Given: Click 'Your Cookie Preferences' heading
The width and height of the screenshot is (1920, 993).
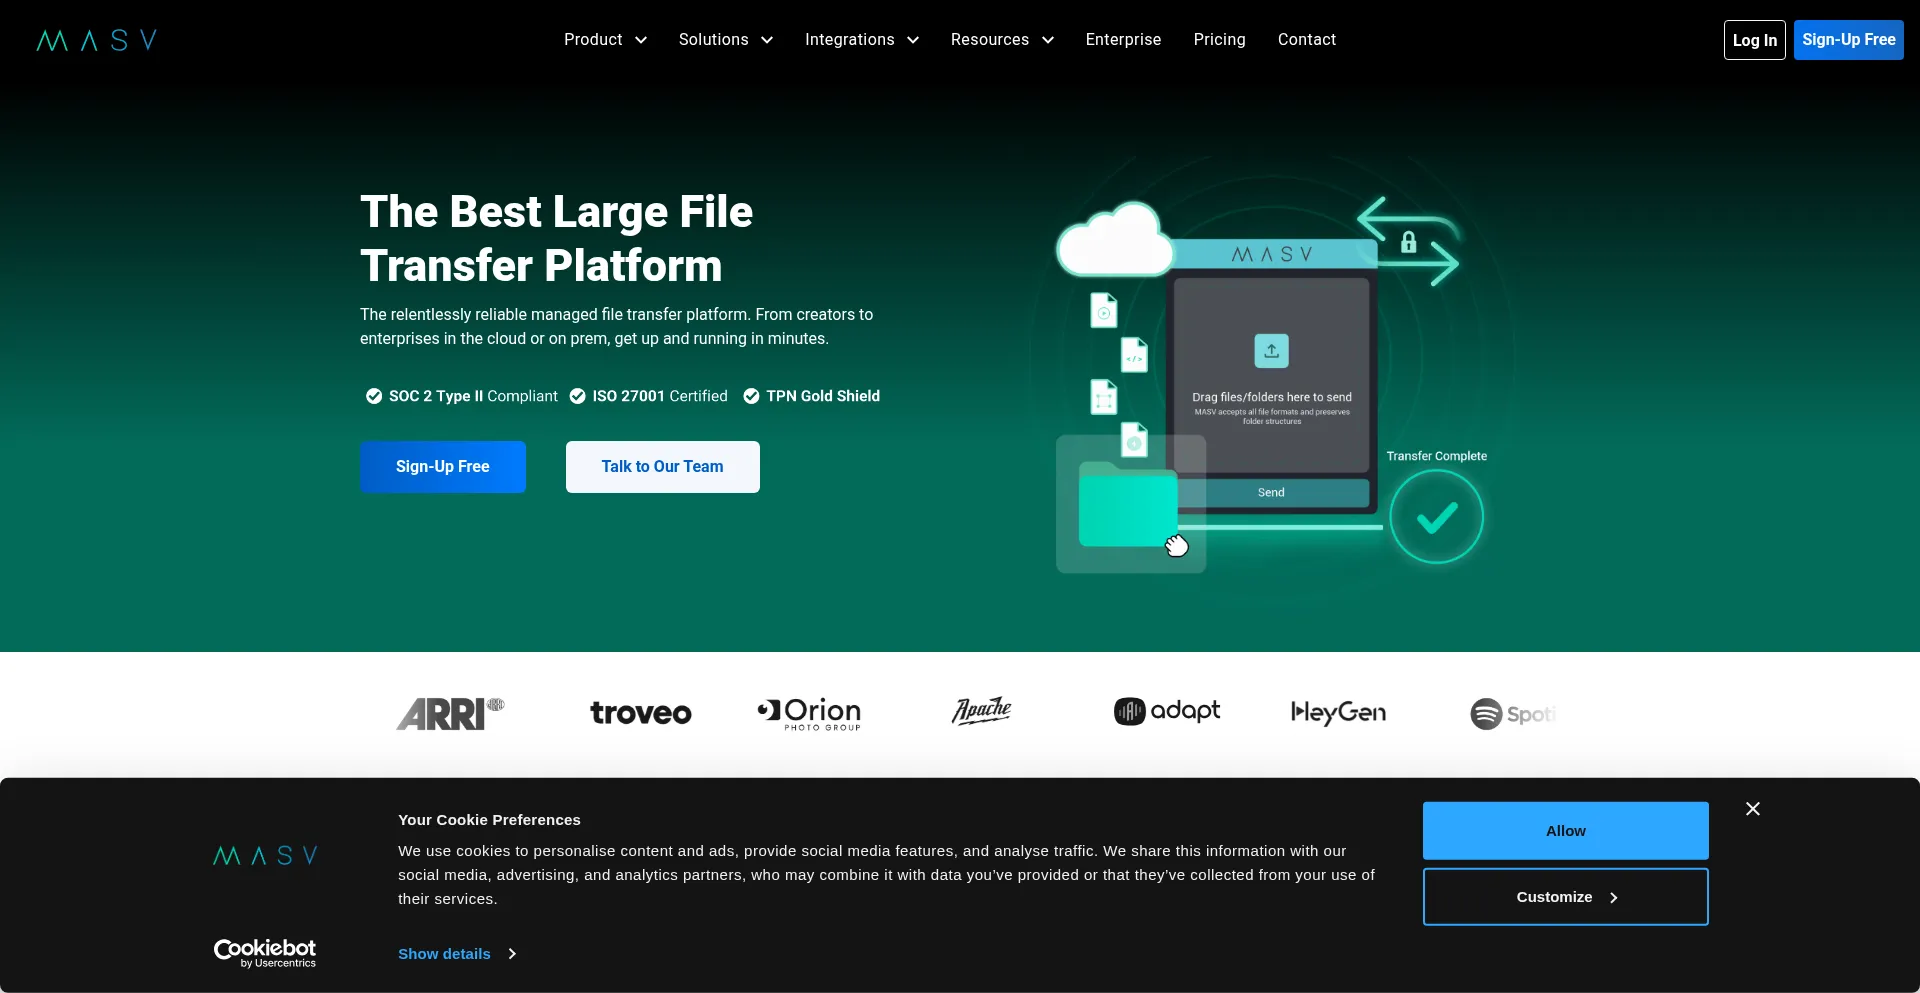Looking at the screenshot, I should [x=489, y=820].
